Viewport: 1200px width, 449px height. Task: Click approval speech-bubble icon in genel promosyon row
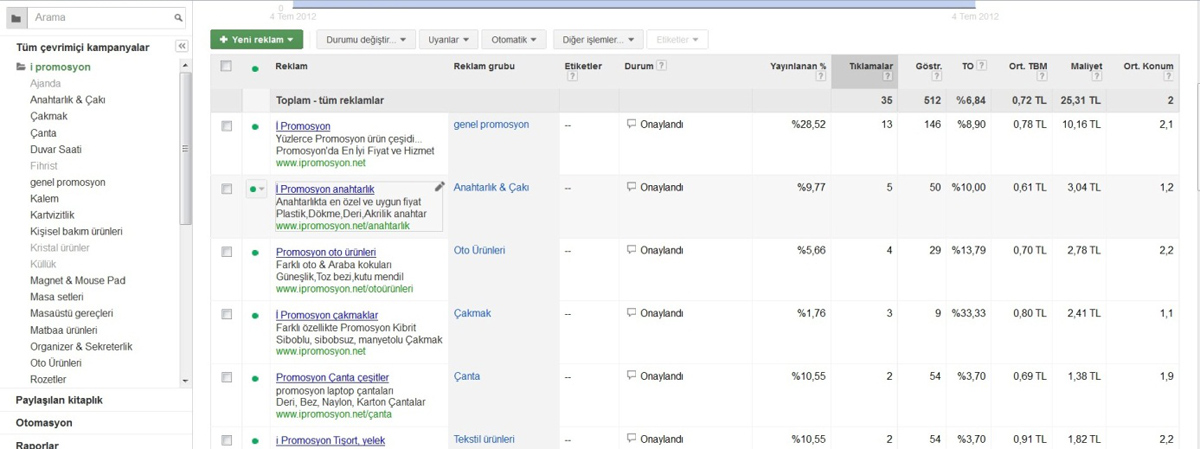(631, 124)
